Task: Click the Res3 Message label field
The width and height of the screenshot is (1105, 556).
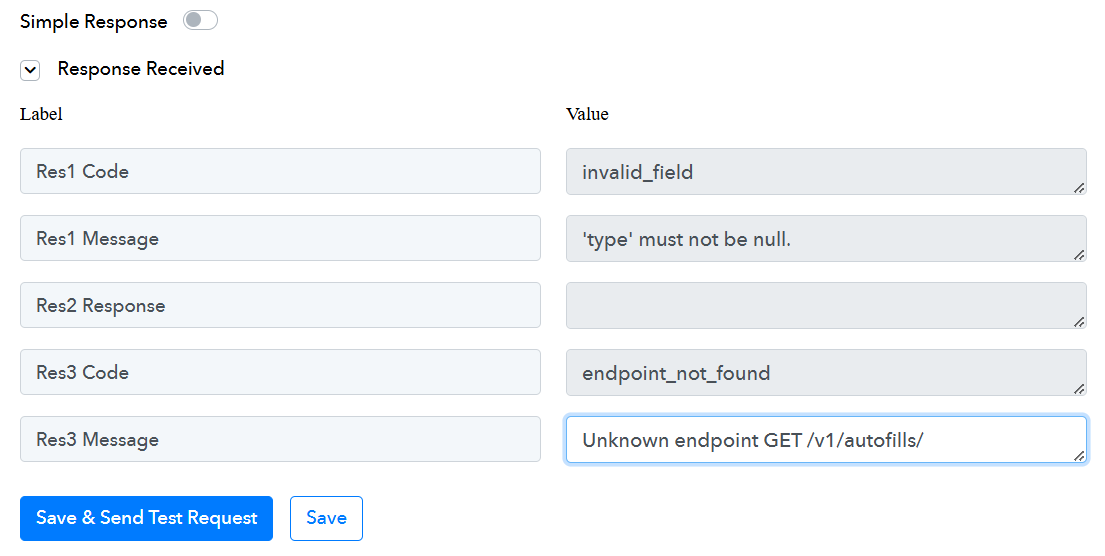Action: click(x=280, y=439)
